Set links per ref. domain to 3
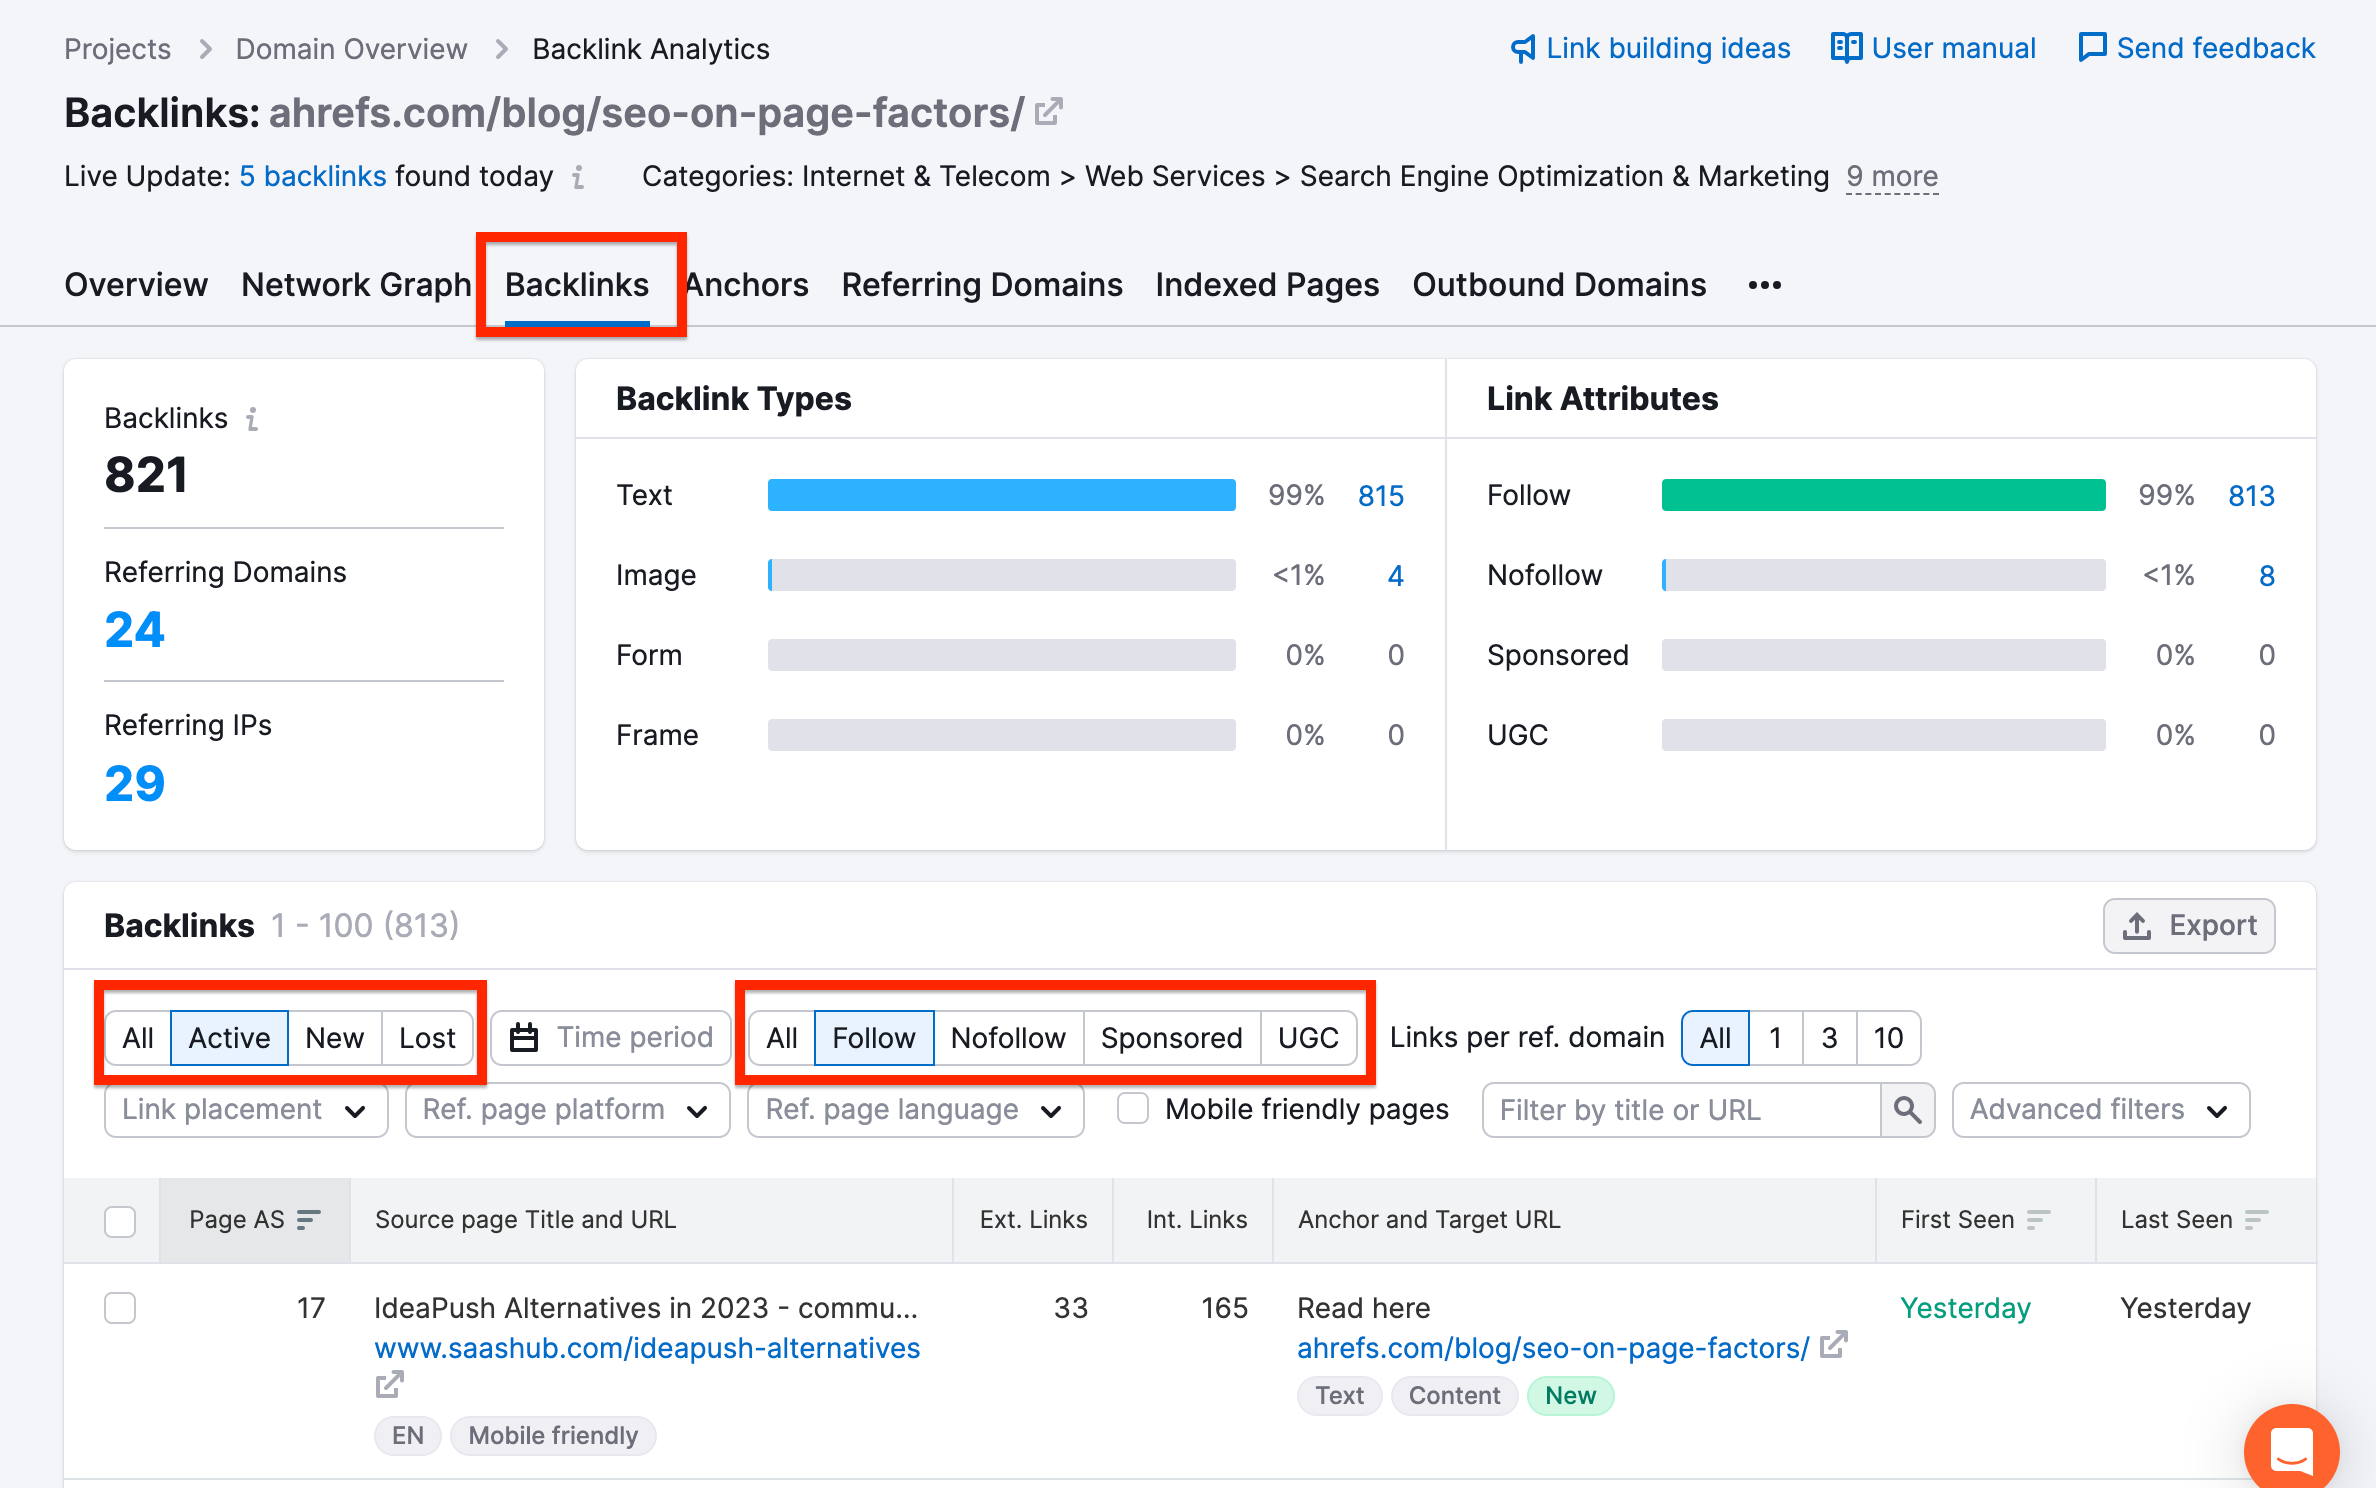Screen dimensions: 2376x1488 [1829, 1038]
